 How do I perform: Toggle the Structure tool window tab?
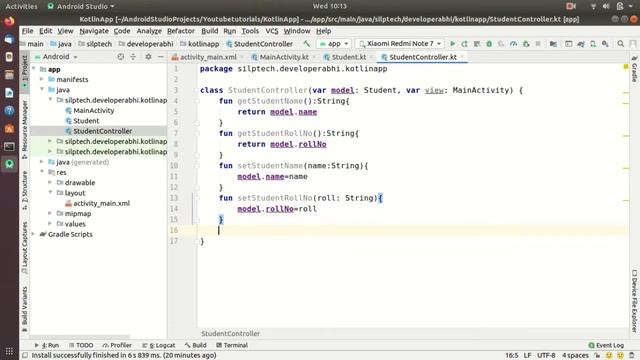[24, 190]
